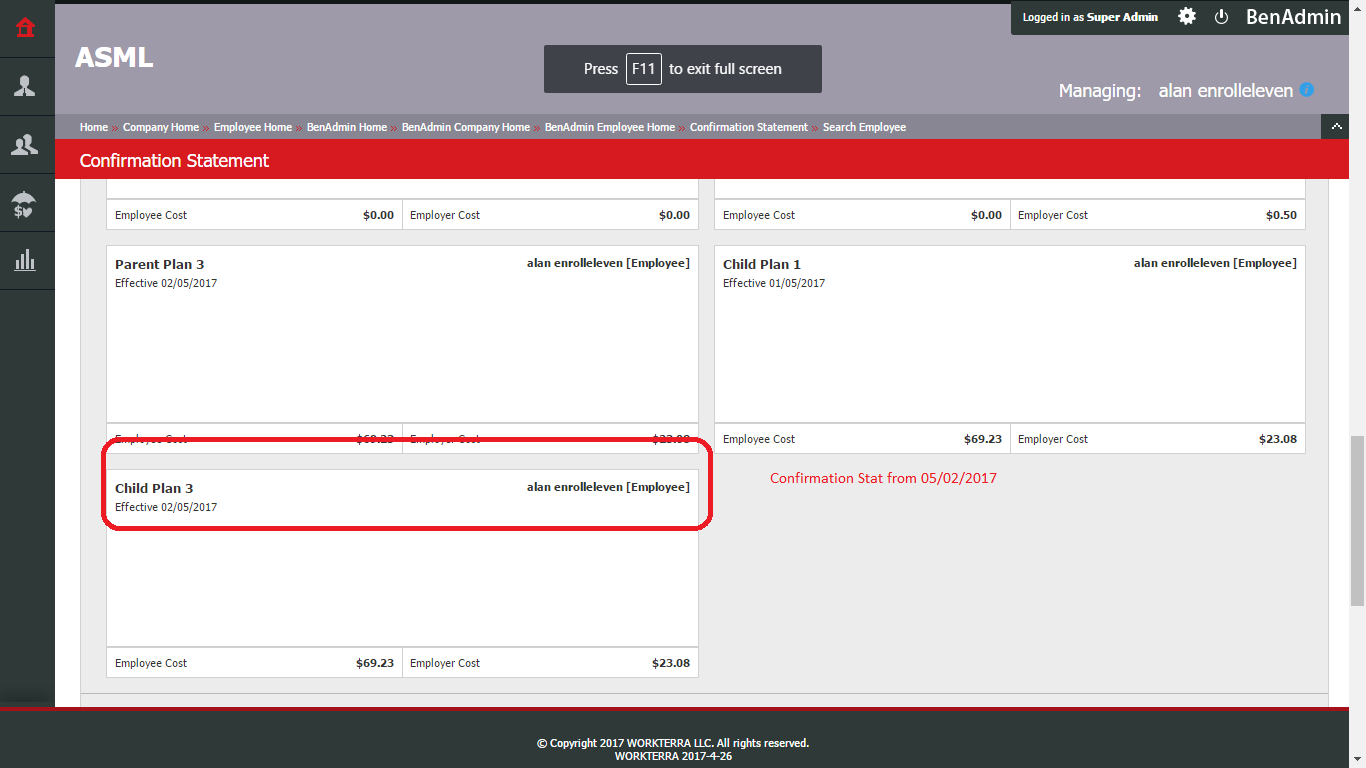Click the BenAdmin label in top bar
Image resolution: width=1366 pixels, height=768 pixels.
coord(1293,17)
